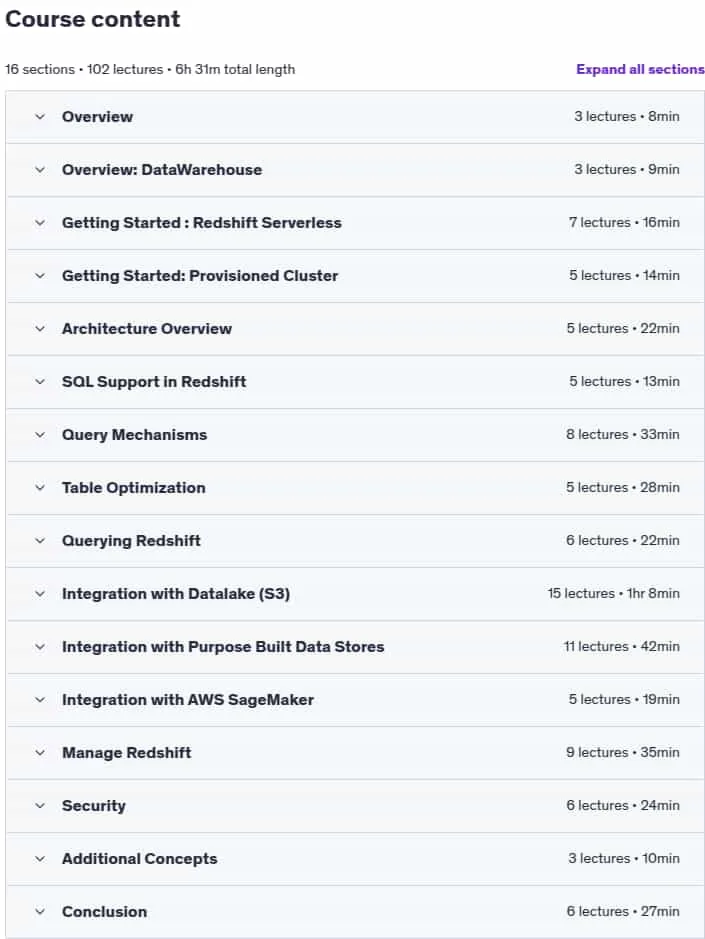Open Getting Started: Redshift Serverless chevron
This screenshot has width=705, height=939.
tap(40, 223)
